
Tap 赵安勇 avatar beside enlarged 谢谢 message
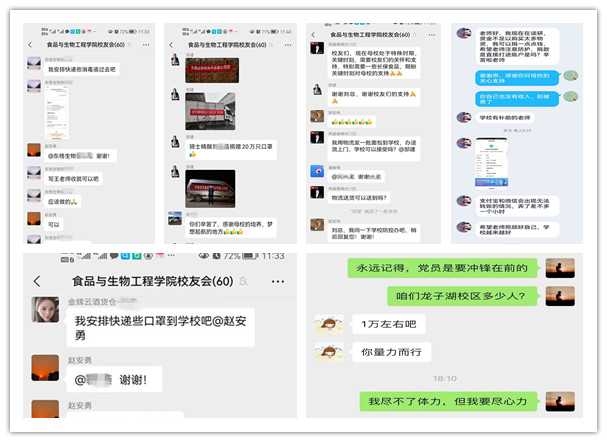(45, 368)
